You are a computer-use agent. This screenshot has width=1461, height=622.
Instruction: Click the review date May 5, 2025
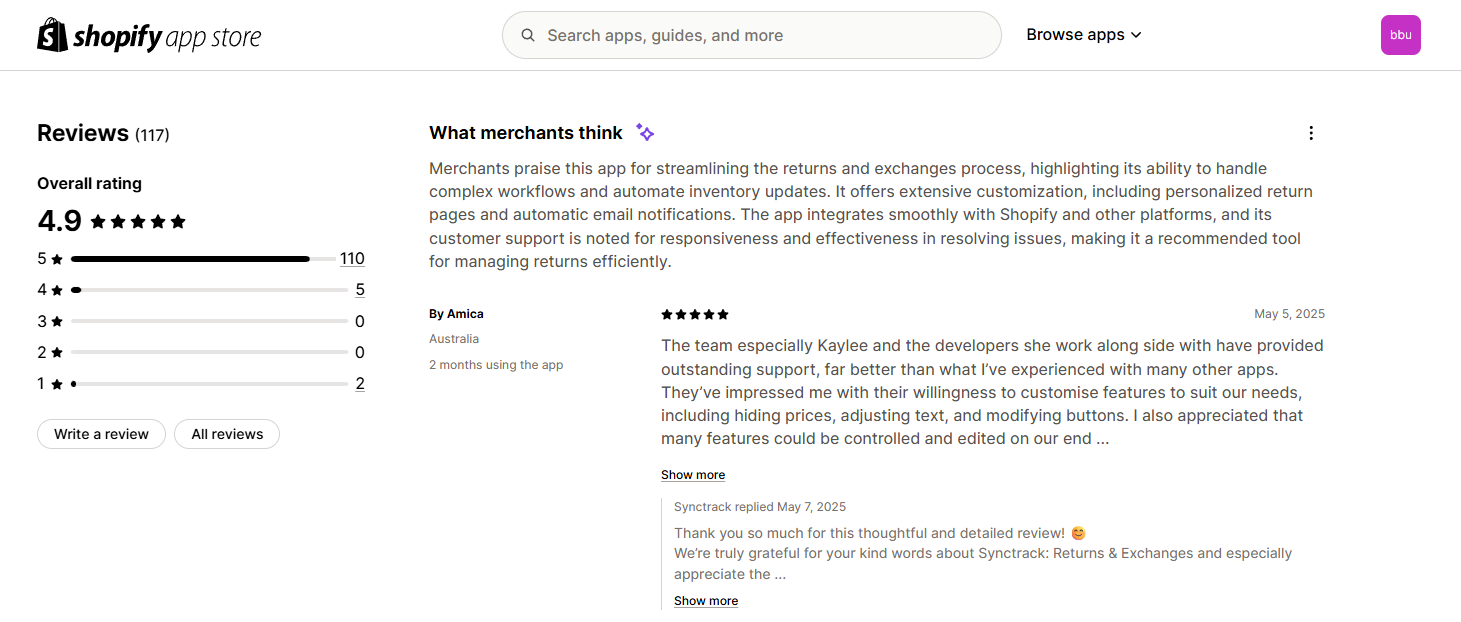click(1289, 314)
